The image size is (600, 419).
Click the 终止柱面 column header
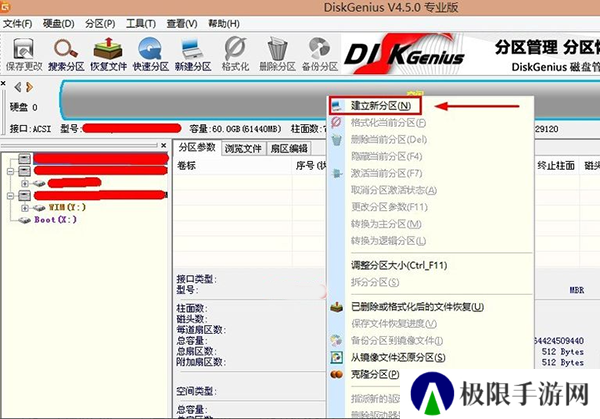pos(556,166)
